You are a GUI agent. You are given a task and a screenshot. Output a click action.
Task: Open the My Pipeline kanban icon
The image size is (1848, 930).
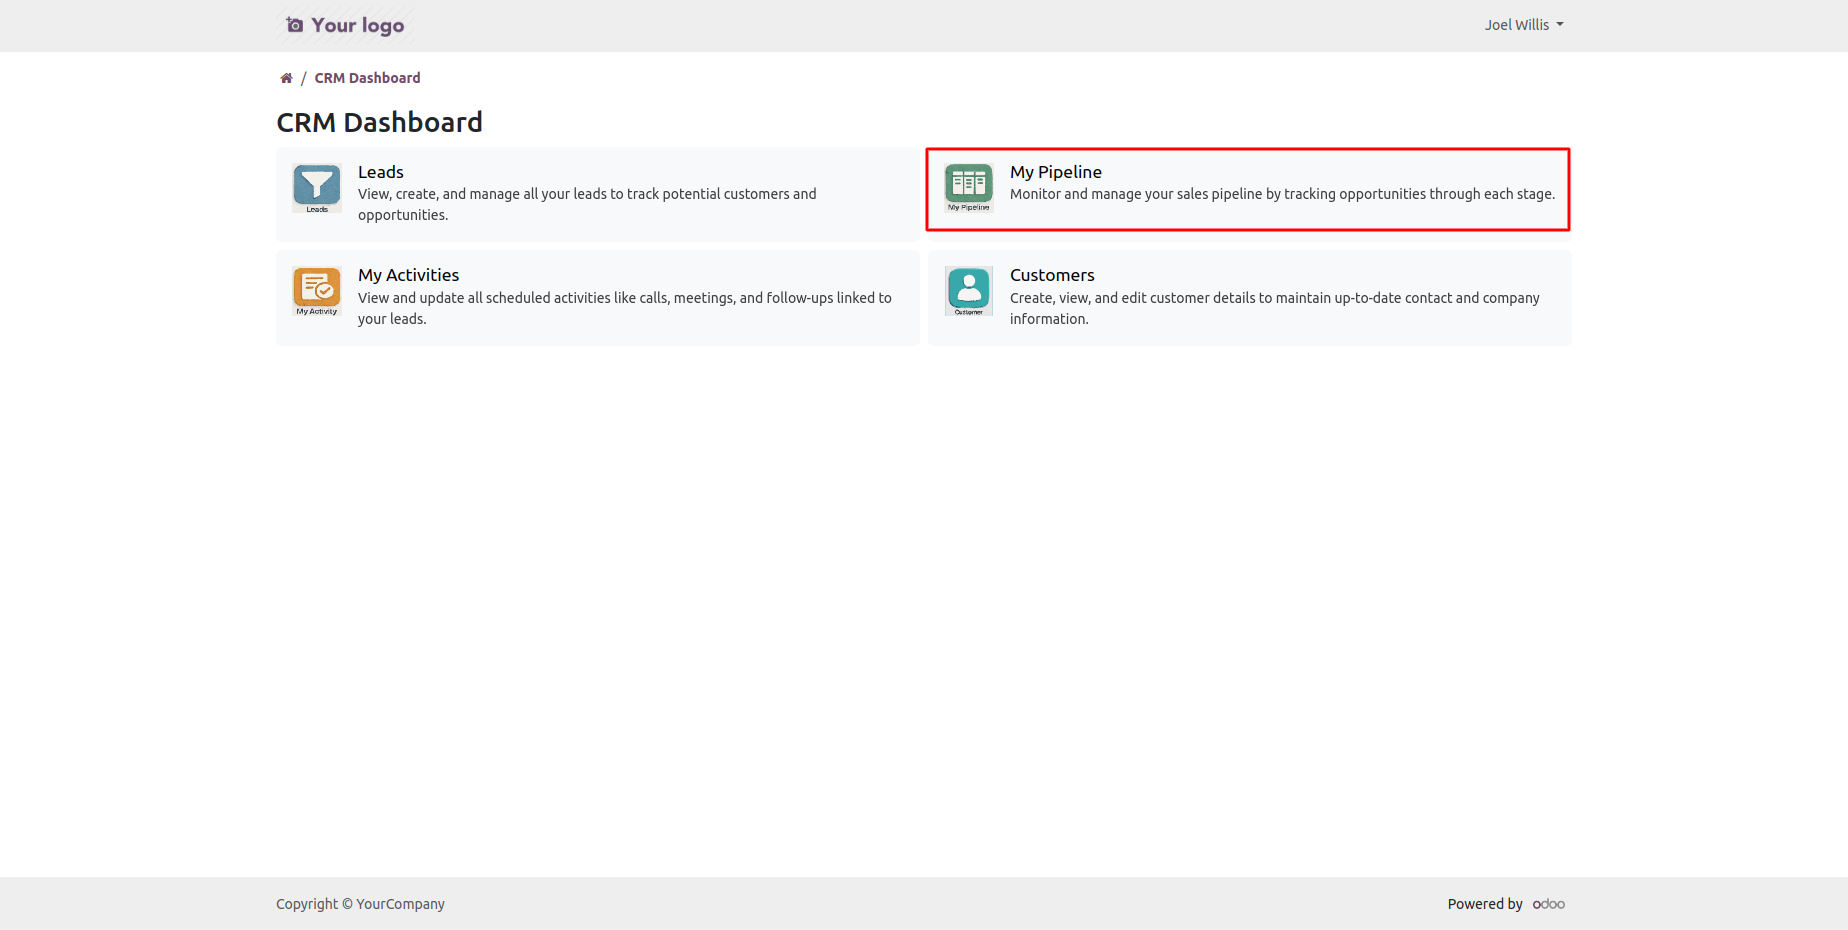coord(969,188)
